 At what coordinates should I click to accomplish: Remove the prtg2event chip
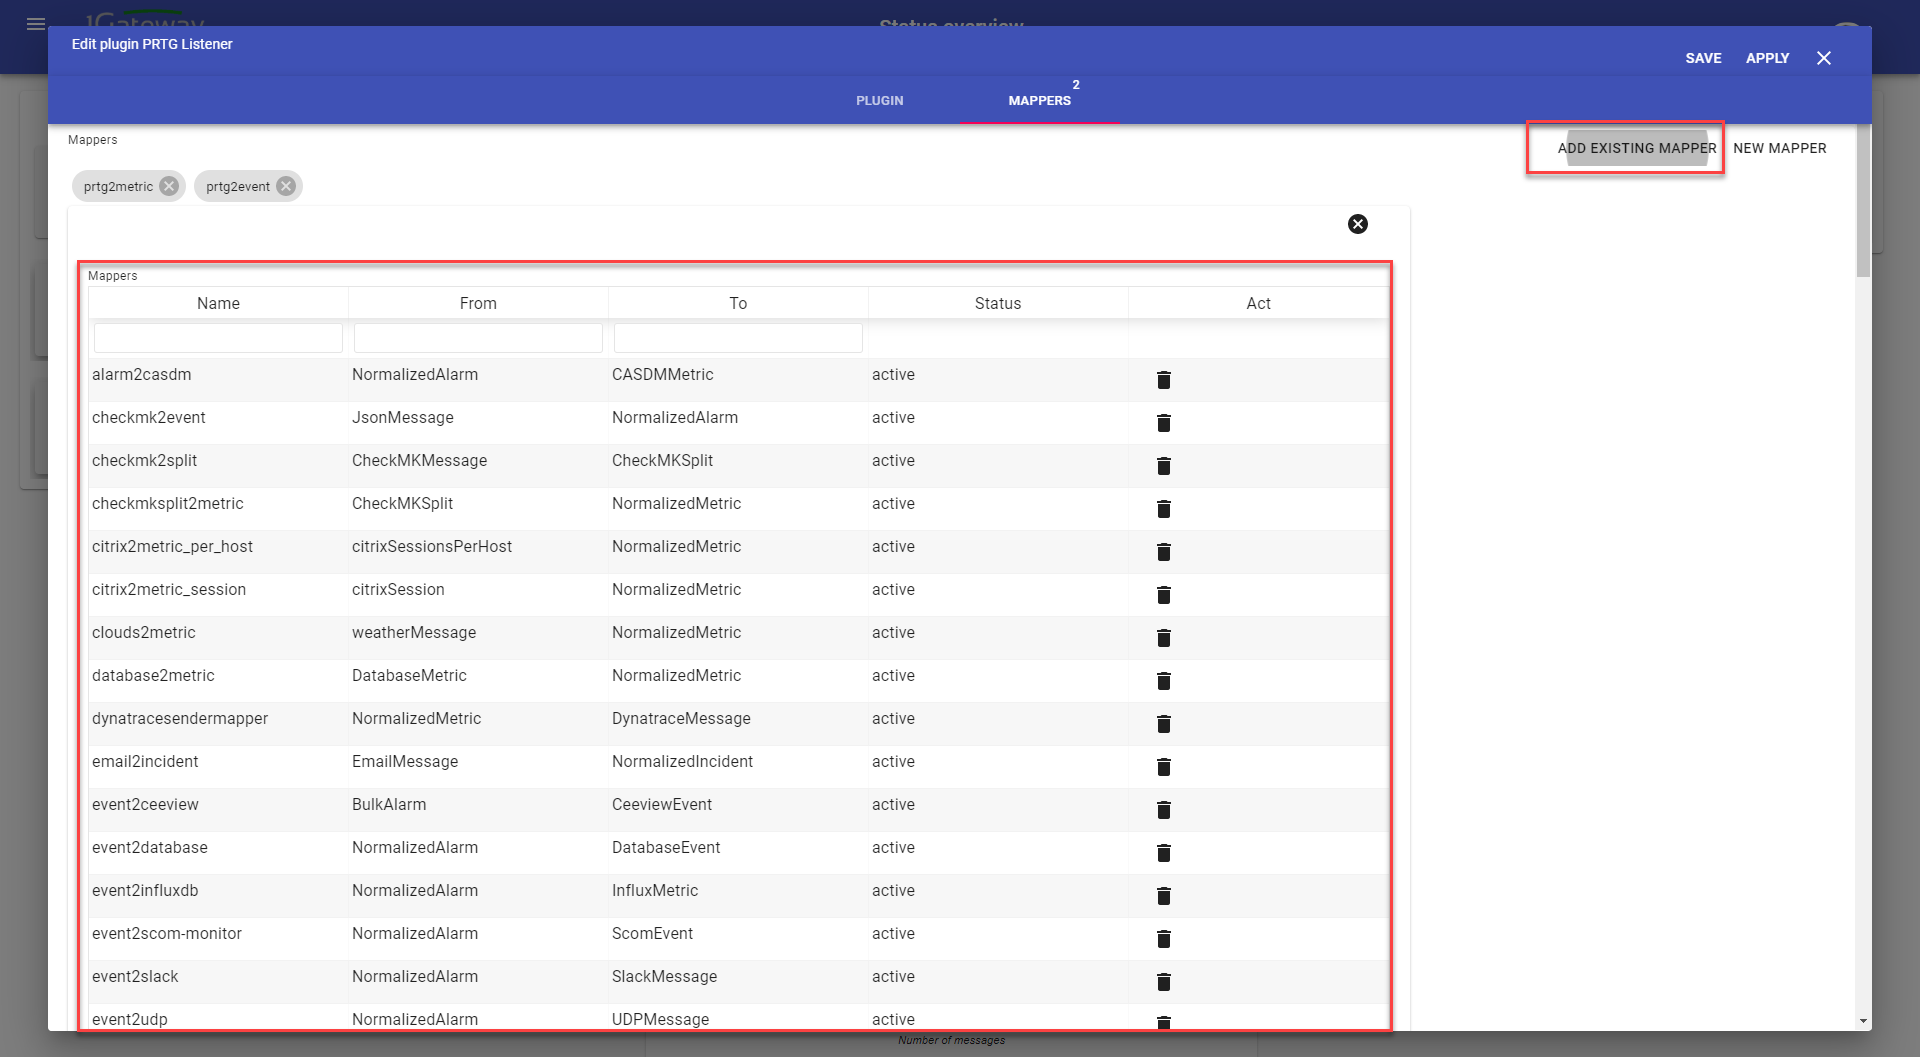pyautogui.click(x=286, y=186)
